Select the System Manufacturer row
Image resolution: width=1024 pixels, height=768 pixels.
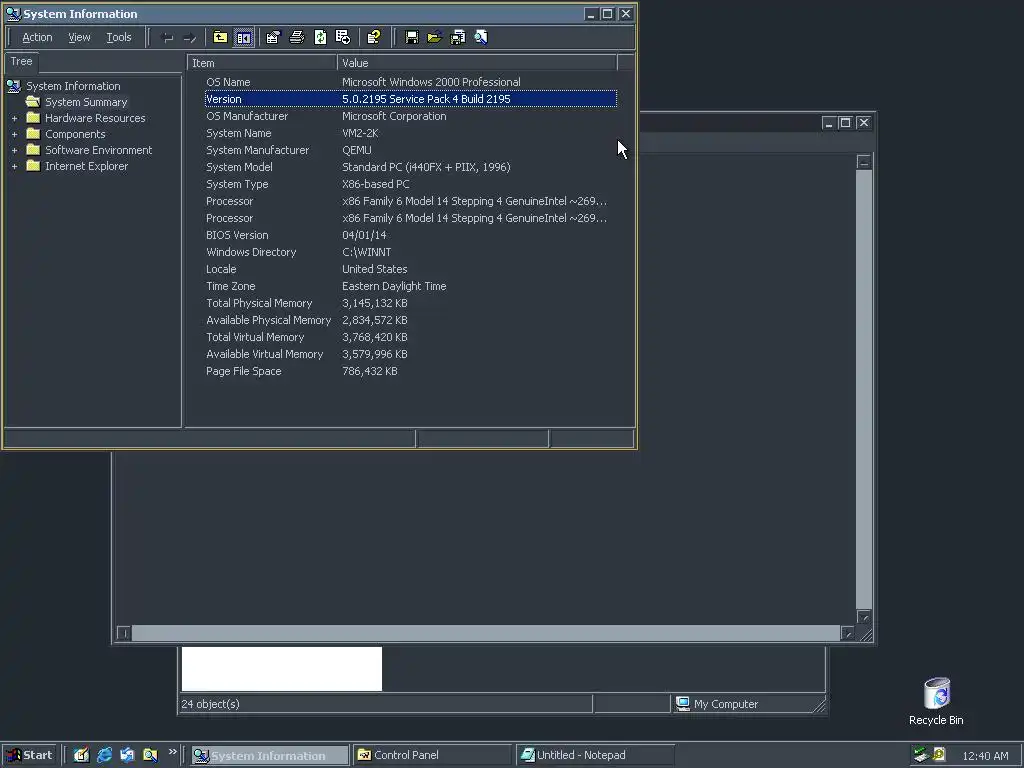pos(411,150)
